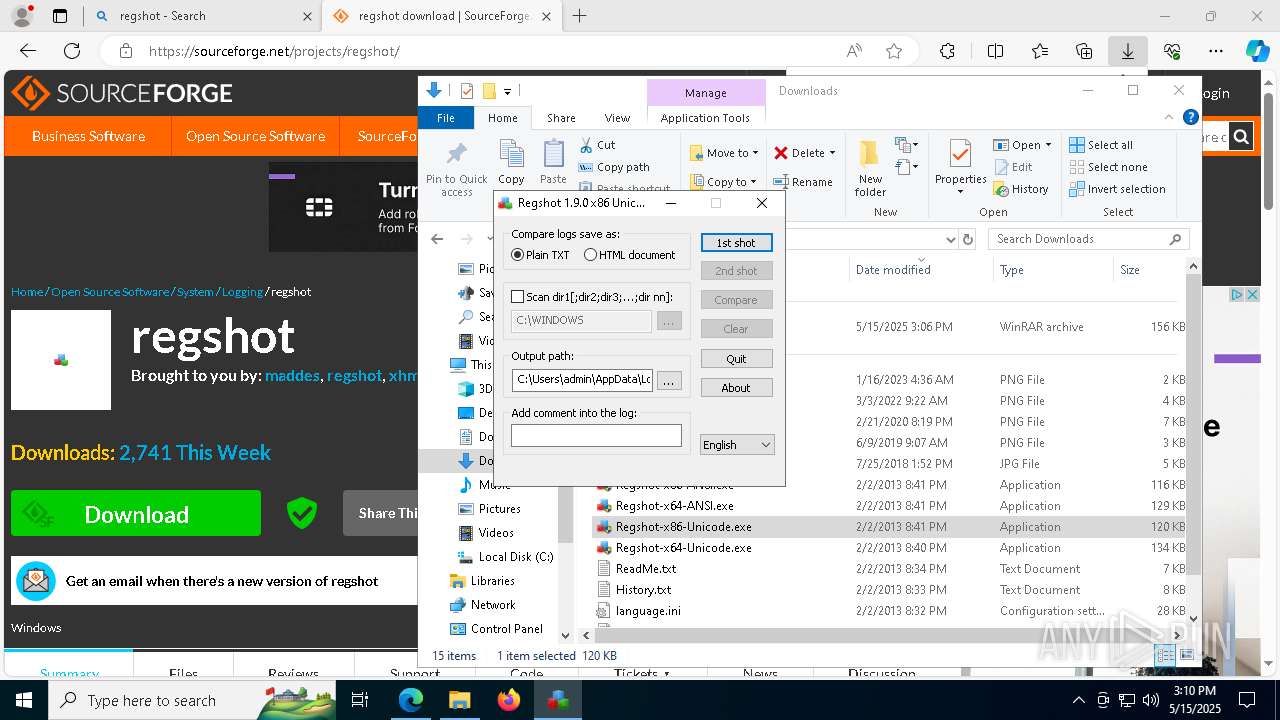1280x720 pixels.
Task: Open the Logging breadcrumb link
Action: point(242,292)
